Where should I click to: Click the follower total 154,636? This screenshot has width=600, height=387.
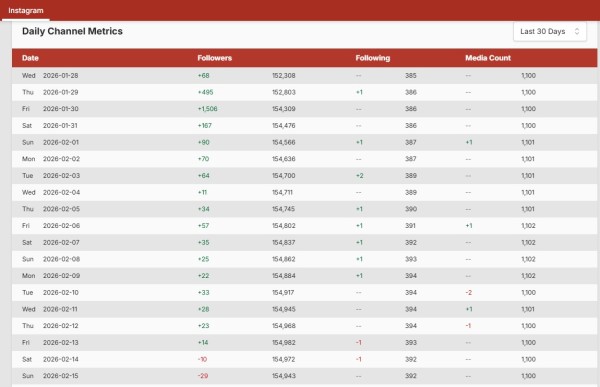point(284,159)
